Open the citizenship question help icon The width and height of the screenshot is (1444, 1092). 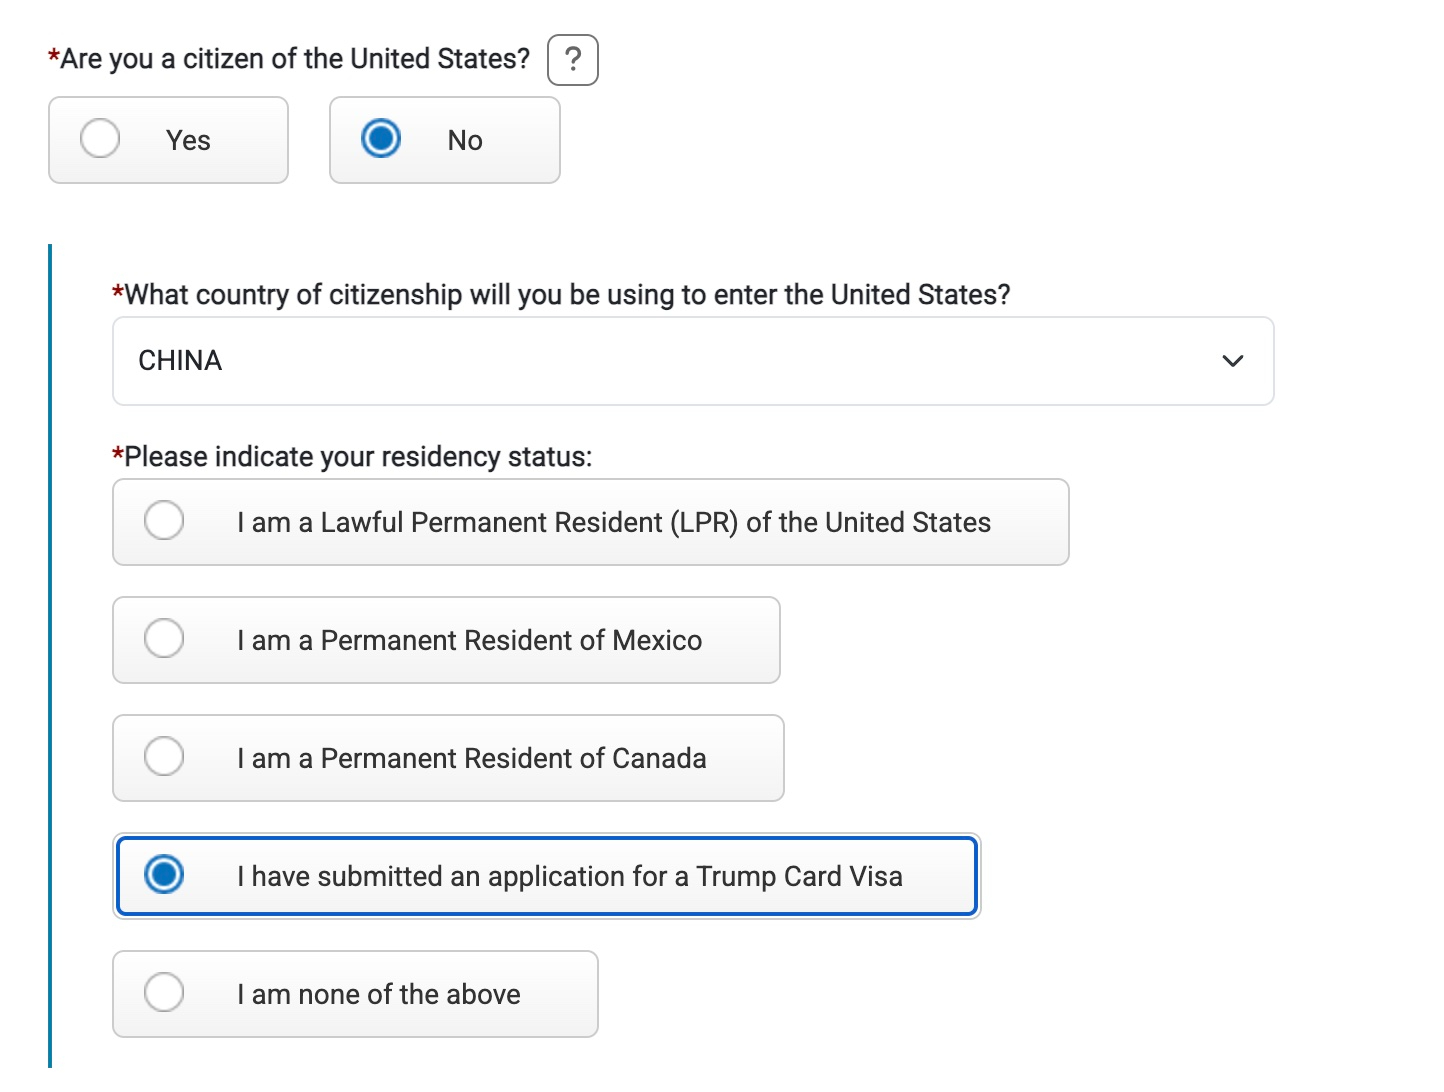573,60
